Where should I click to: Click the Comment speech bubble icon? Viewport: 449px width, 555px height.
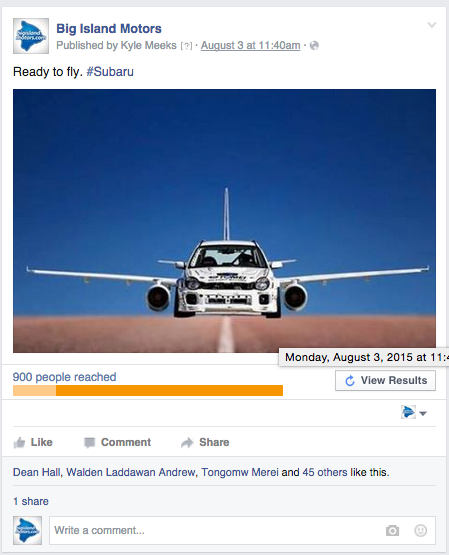[x=90, y=442]
